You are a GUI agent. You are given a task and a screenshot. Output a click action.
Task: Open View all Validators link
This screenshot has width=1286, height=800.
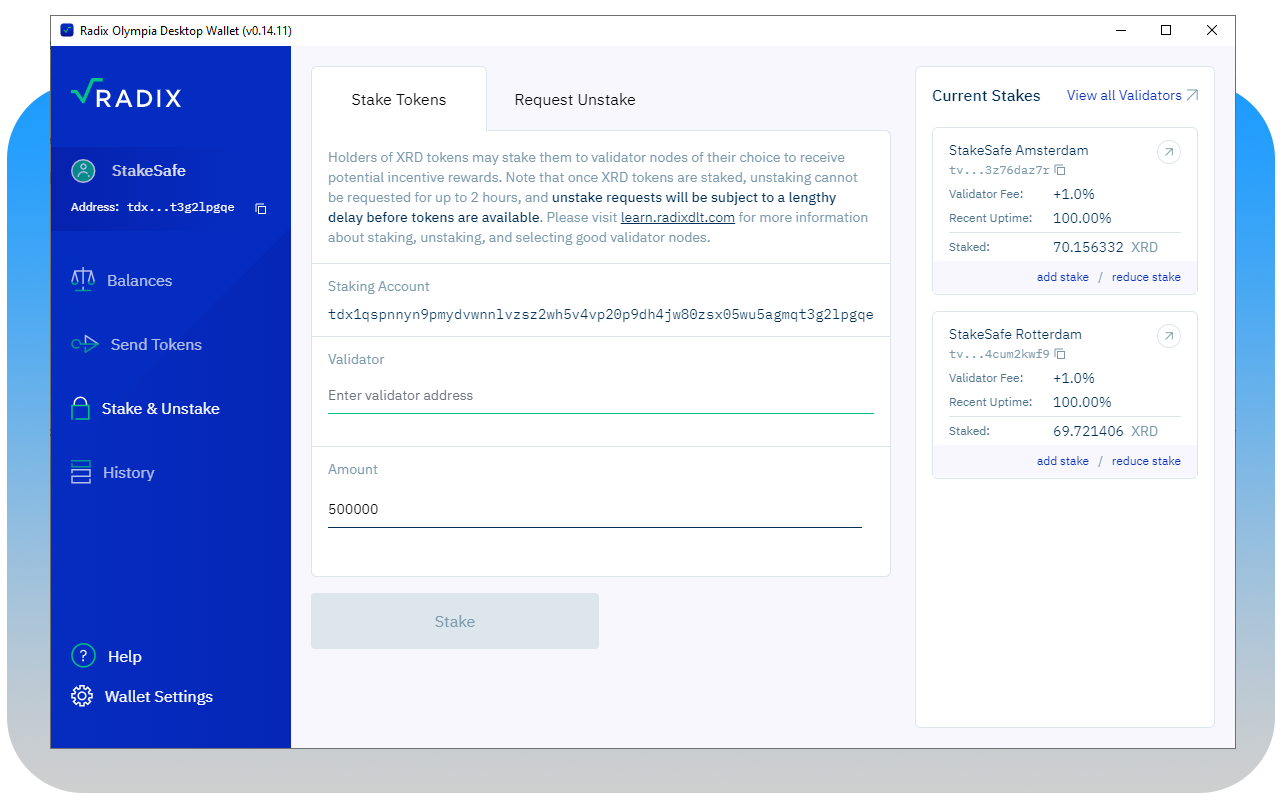click(x=1132, y=96)
